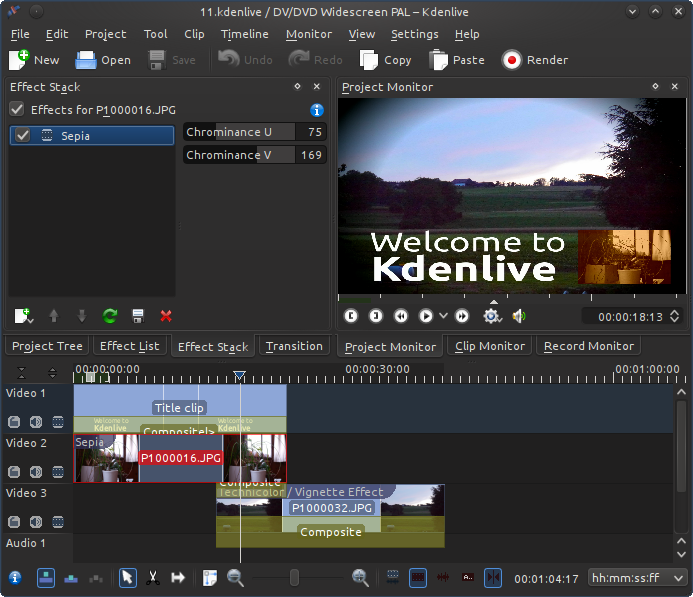Select the razor (scissors) tool
Screen dimensions: 693x597
[x=153, y=577]
